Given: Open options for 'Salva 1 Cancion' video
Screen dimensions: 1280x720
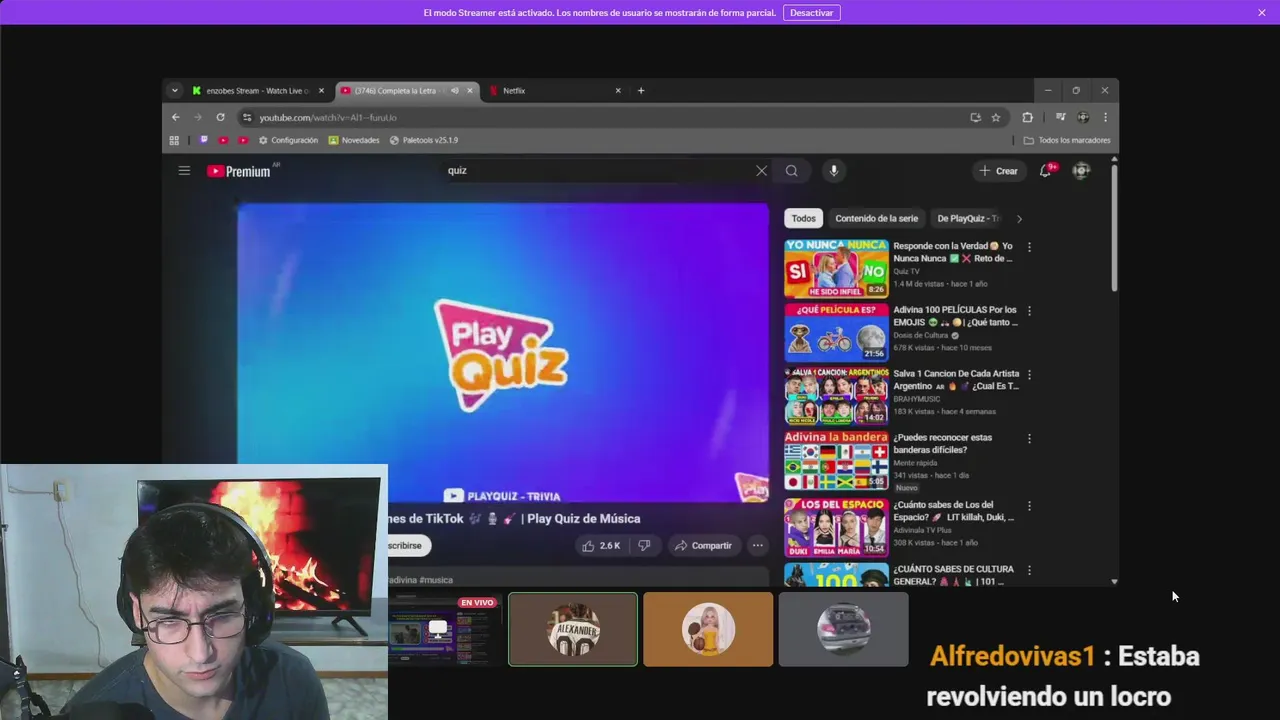Looking at the screenshot, I should pyautogui.click(x=1029, y=375).
